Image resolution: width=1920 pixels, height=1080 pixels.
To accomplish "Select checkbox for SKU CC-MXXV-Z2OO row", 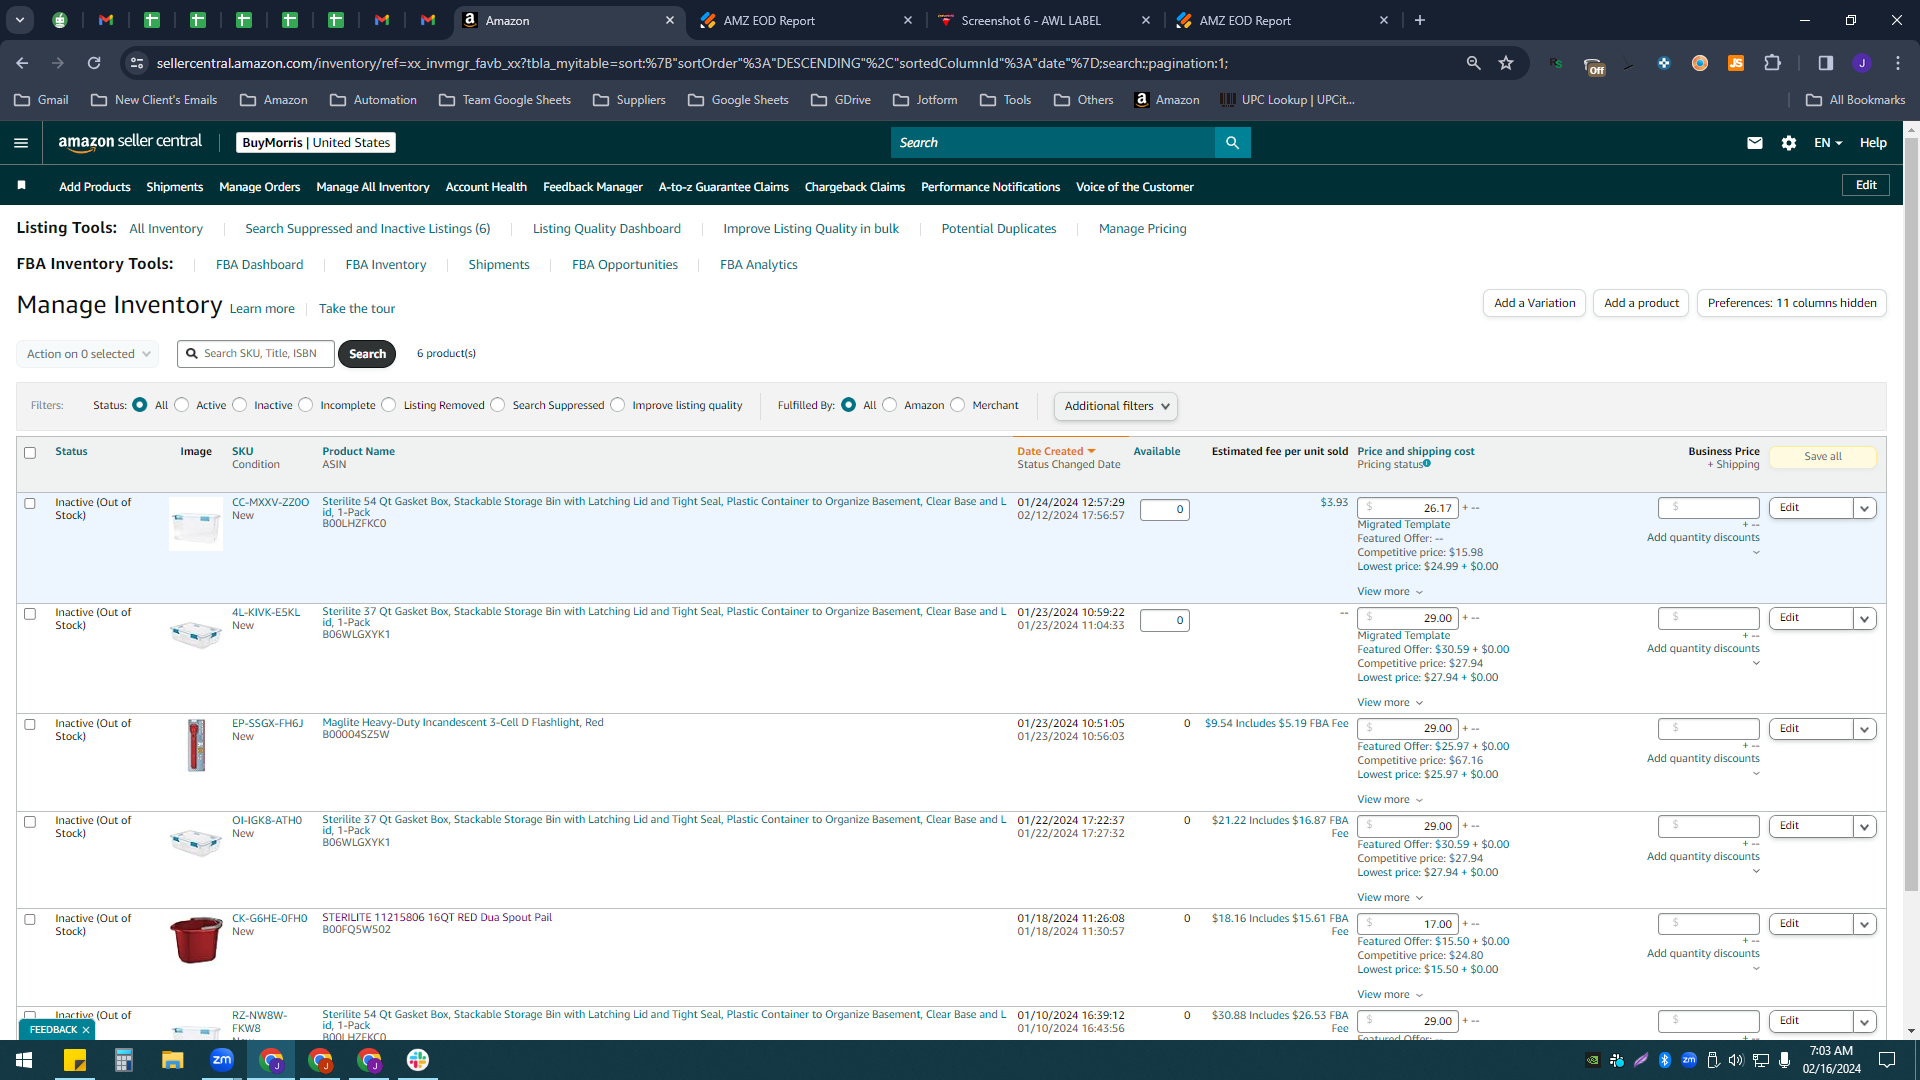I will tap(30, 504).
